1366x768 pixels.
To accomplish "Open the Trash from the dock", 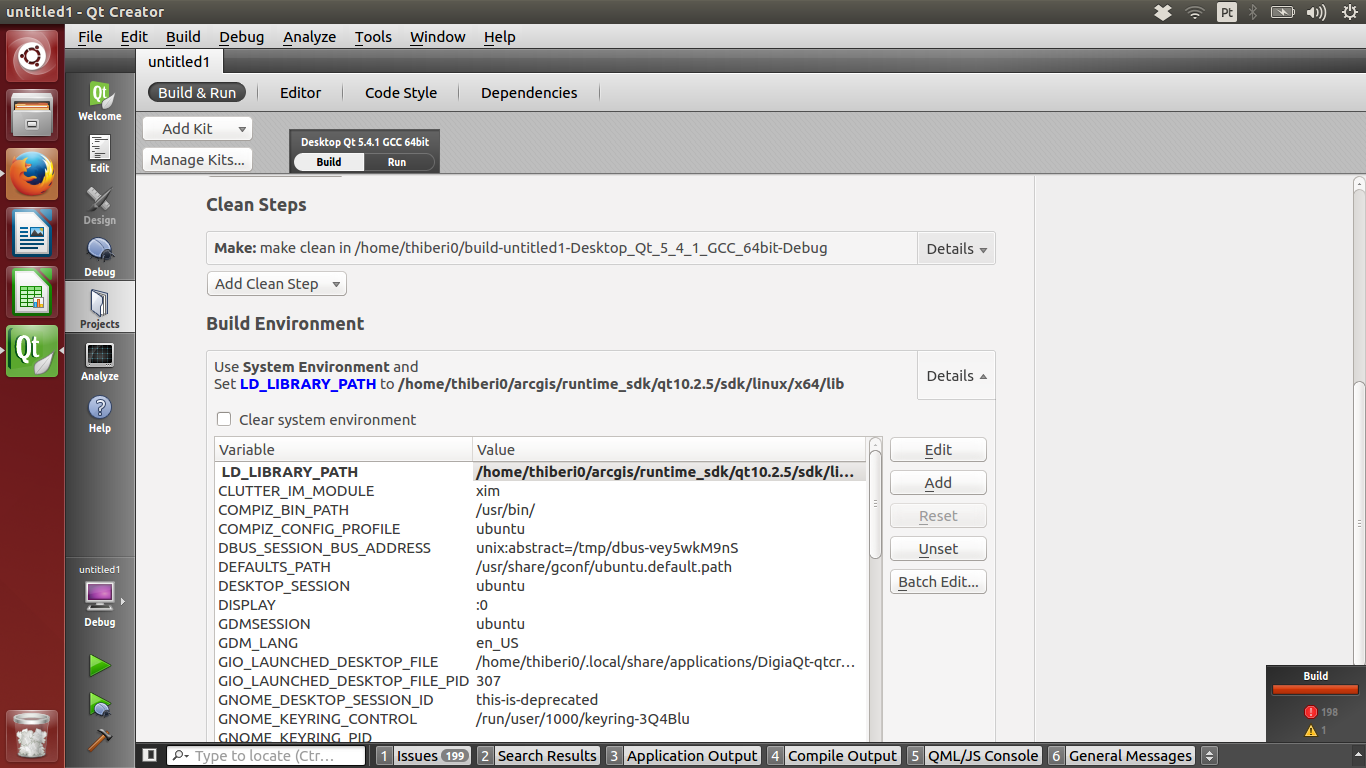I will coord(32,735).
